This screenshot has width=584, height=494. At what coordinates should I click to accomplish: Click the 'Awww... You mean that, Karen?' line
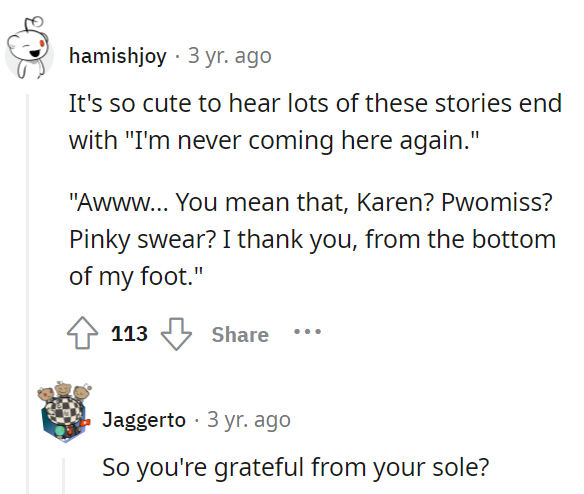coord(311,203)
